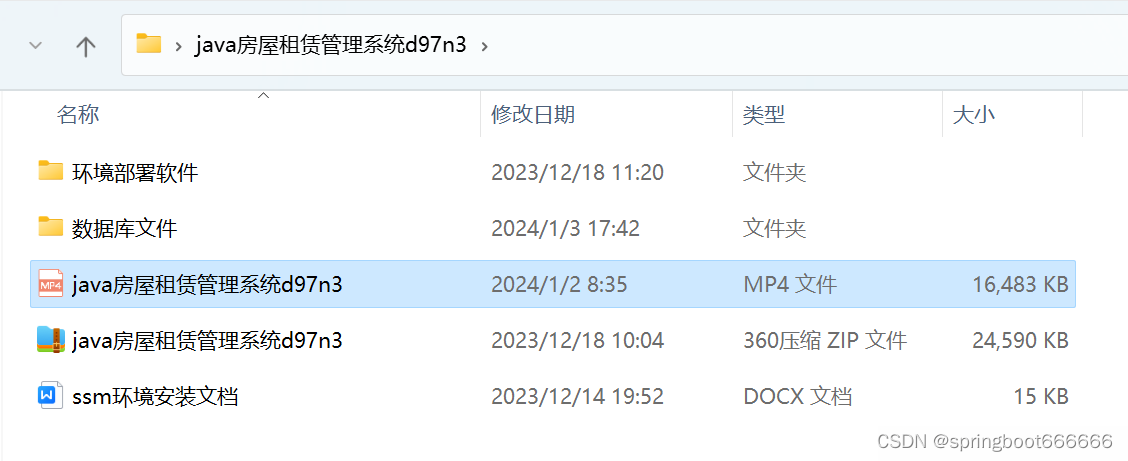Viewport: 1128px width, 461px height.
Task: Sort files by 名称 column
Action: click(266, 114)
